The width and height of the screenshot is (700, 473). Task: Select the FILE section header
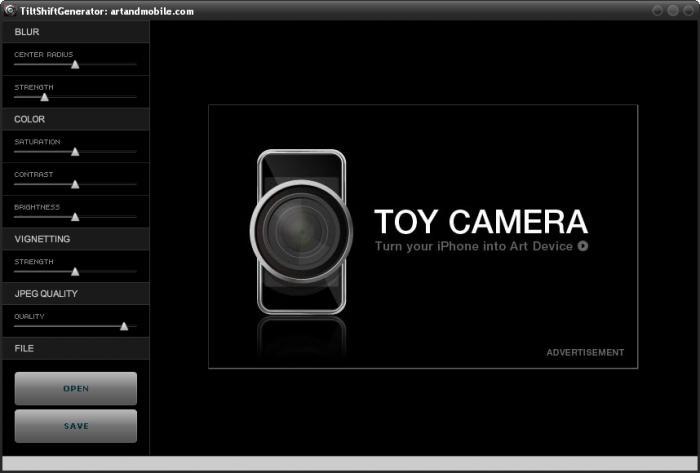point(76,348)
